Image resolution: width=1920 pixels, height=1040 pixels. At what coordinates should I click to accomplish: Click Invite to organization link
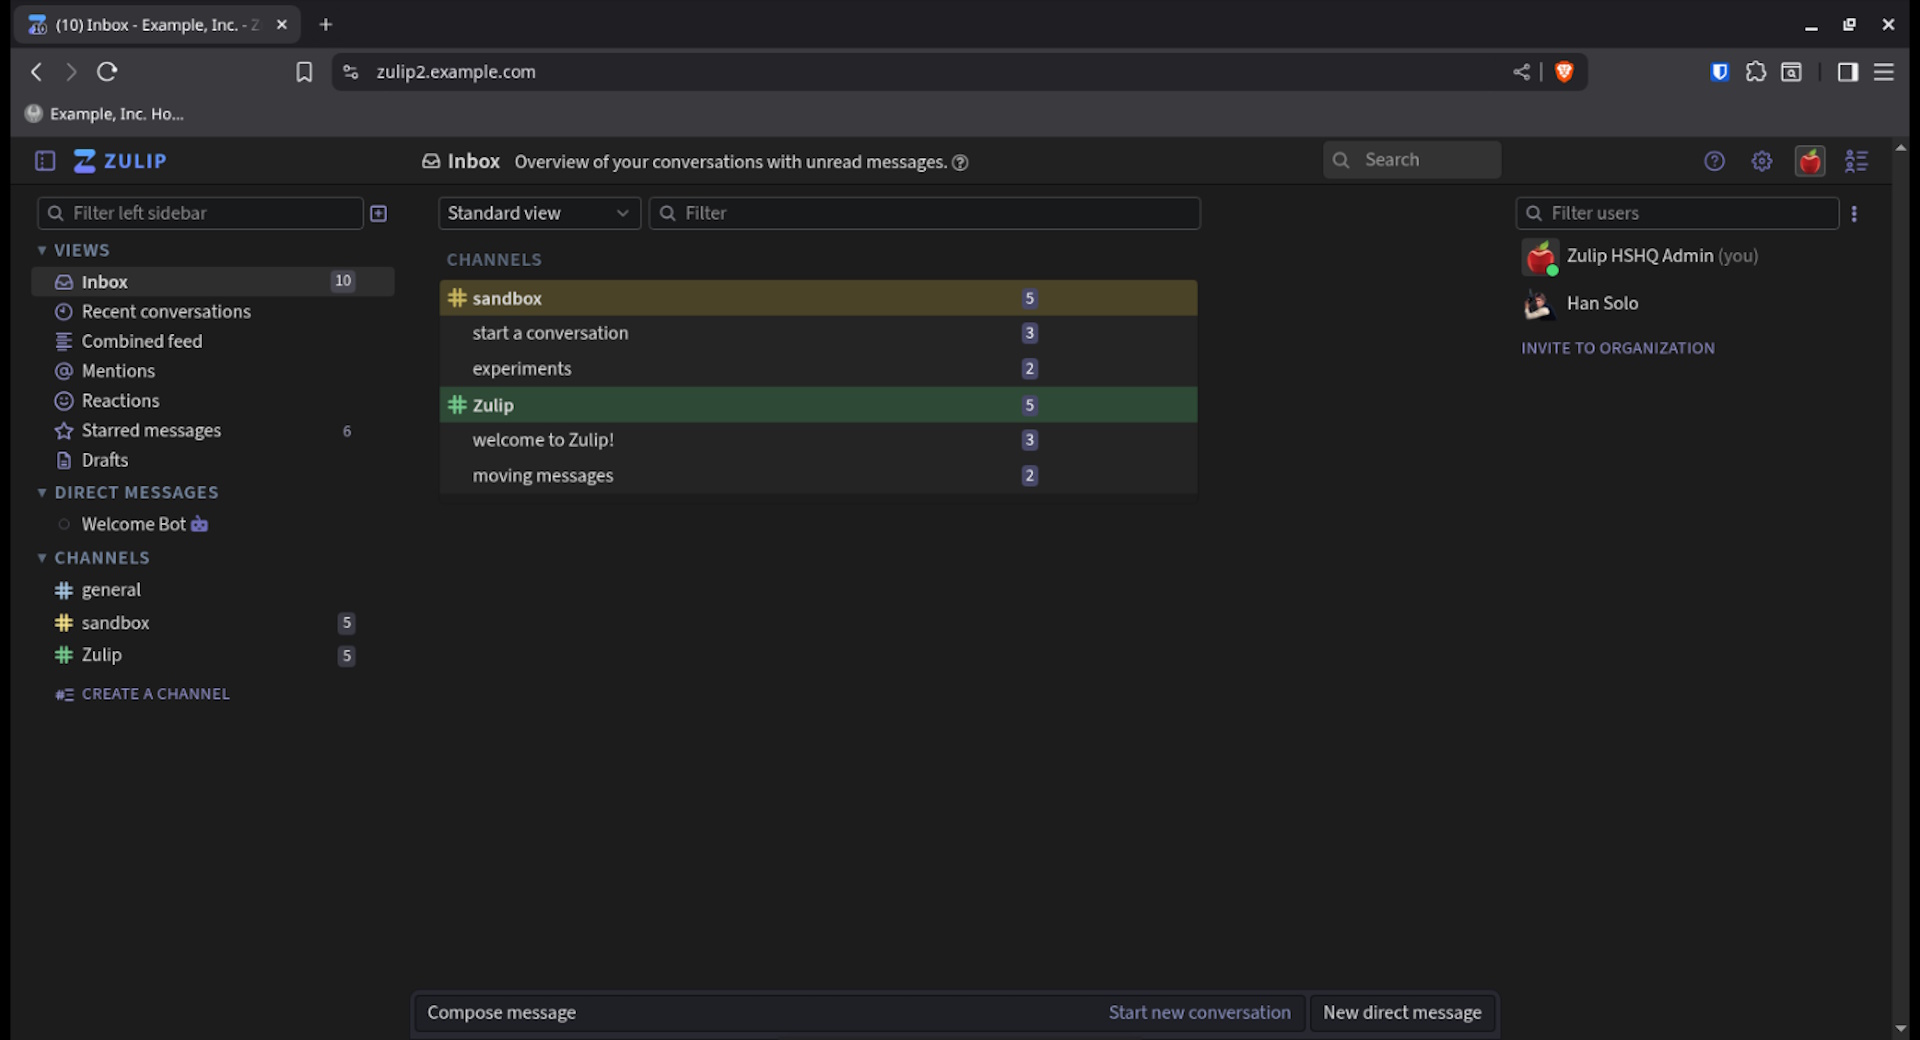(1617, 348)
